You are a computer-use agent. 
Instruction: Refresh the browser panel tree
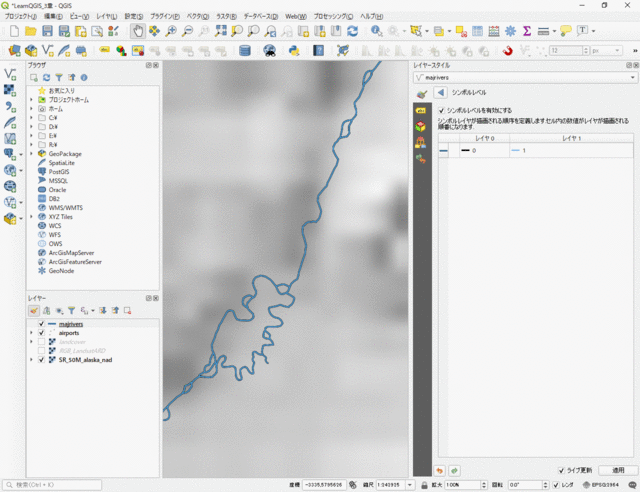(x=46, y=77)
